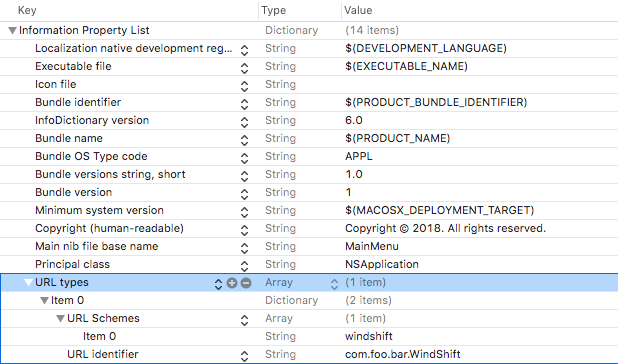
Task: Collapse Item 0 dictionary disclosure triangle
Action: (45, 301)
